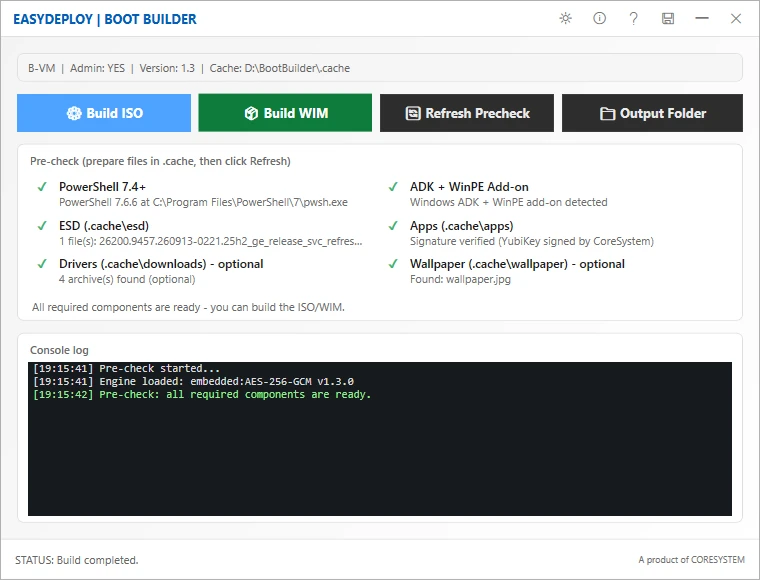Click the PowerShell 7.6.6 pwsh.exe path text

[203, 202]
